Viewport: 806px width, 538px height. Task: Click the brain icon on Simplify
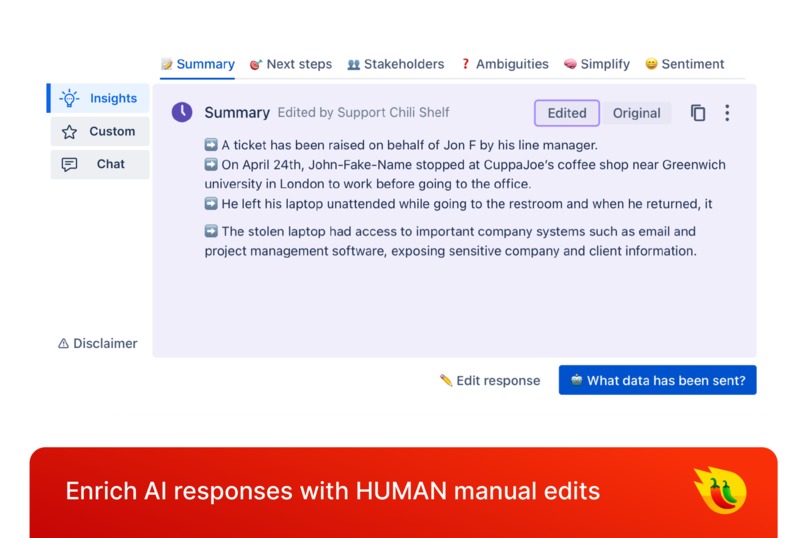[x=570, y=64]
